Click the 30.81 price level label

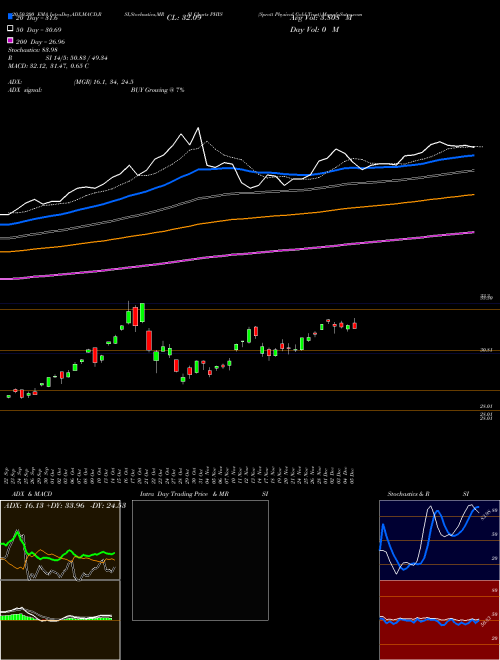coord(486,350)
